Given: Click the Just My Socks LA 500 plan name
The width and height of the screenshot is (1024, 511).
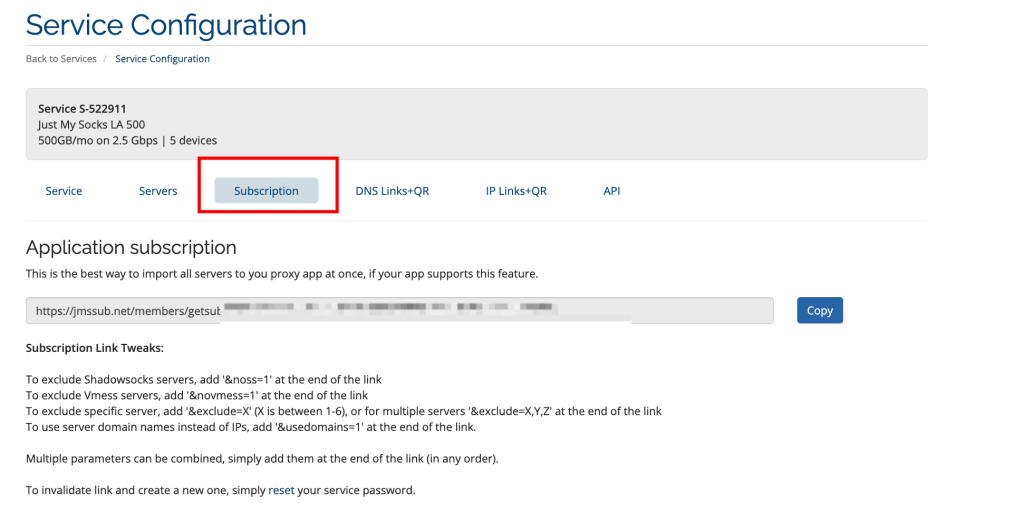Looking at the screenshot, I should pos(91,124).
